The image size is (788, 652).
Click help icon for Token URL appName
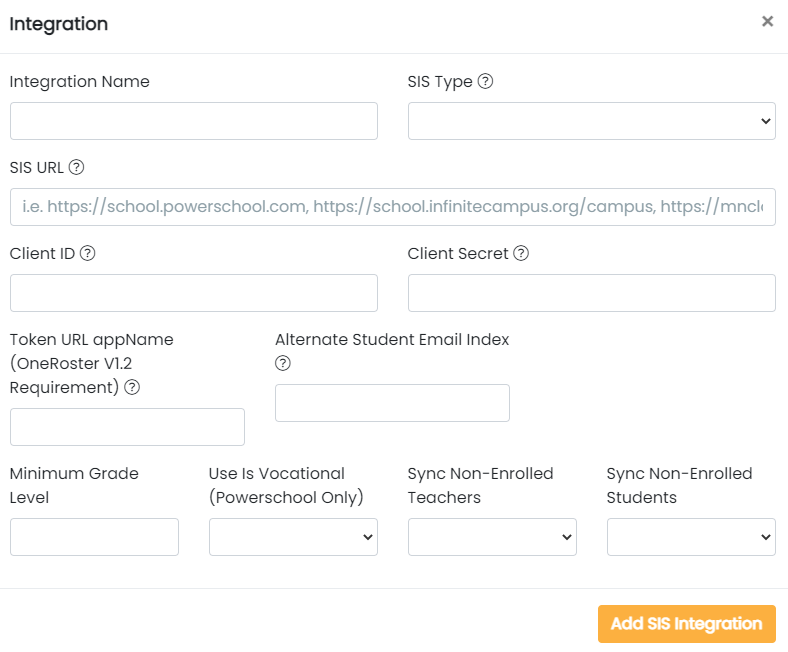coord(132,387)
